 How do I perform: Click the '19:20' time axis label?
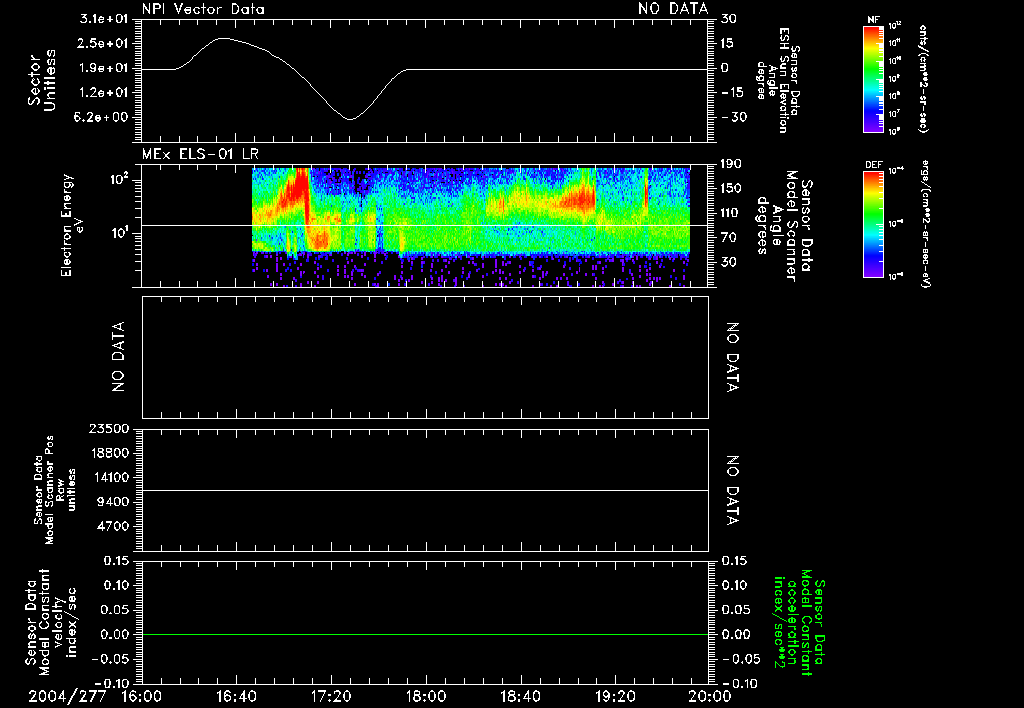pyautogui.click(x=615, y=696)
